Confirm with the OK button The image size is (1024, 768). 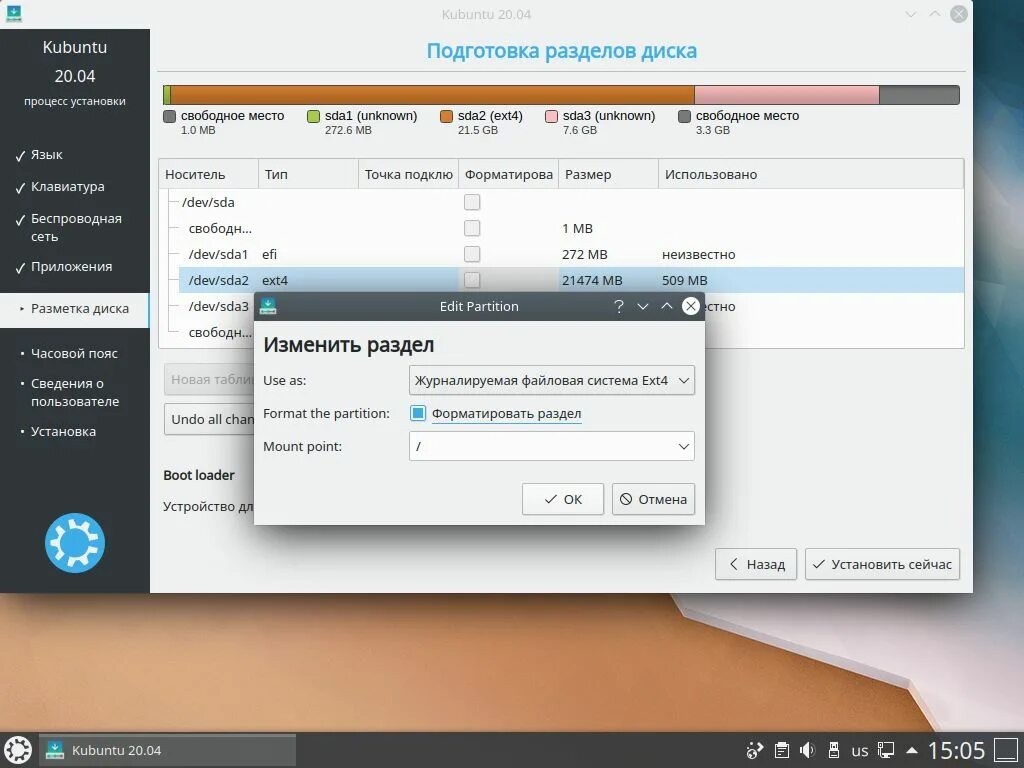563,499
